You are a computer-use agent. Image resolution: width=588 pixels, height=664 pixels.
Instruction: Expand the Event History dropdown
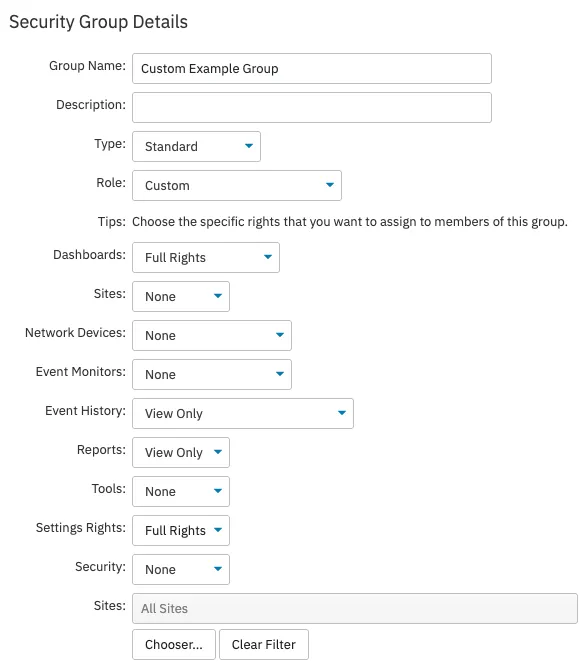coord(243,413)
